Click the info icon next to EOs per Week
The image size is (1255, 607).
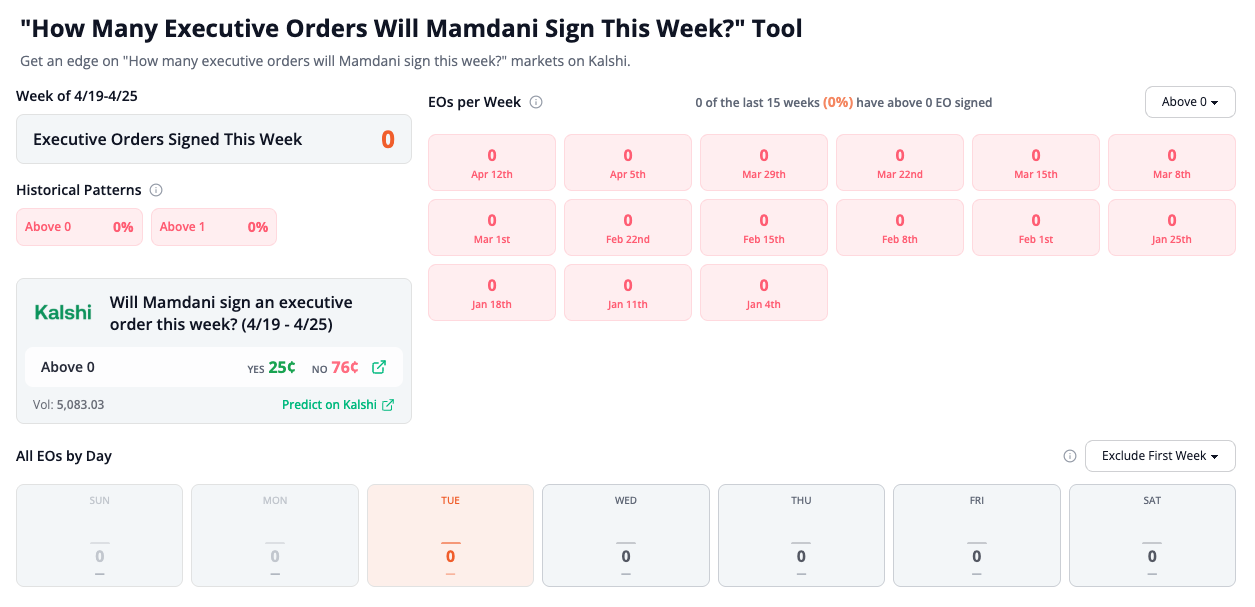tap(536, 101)
